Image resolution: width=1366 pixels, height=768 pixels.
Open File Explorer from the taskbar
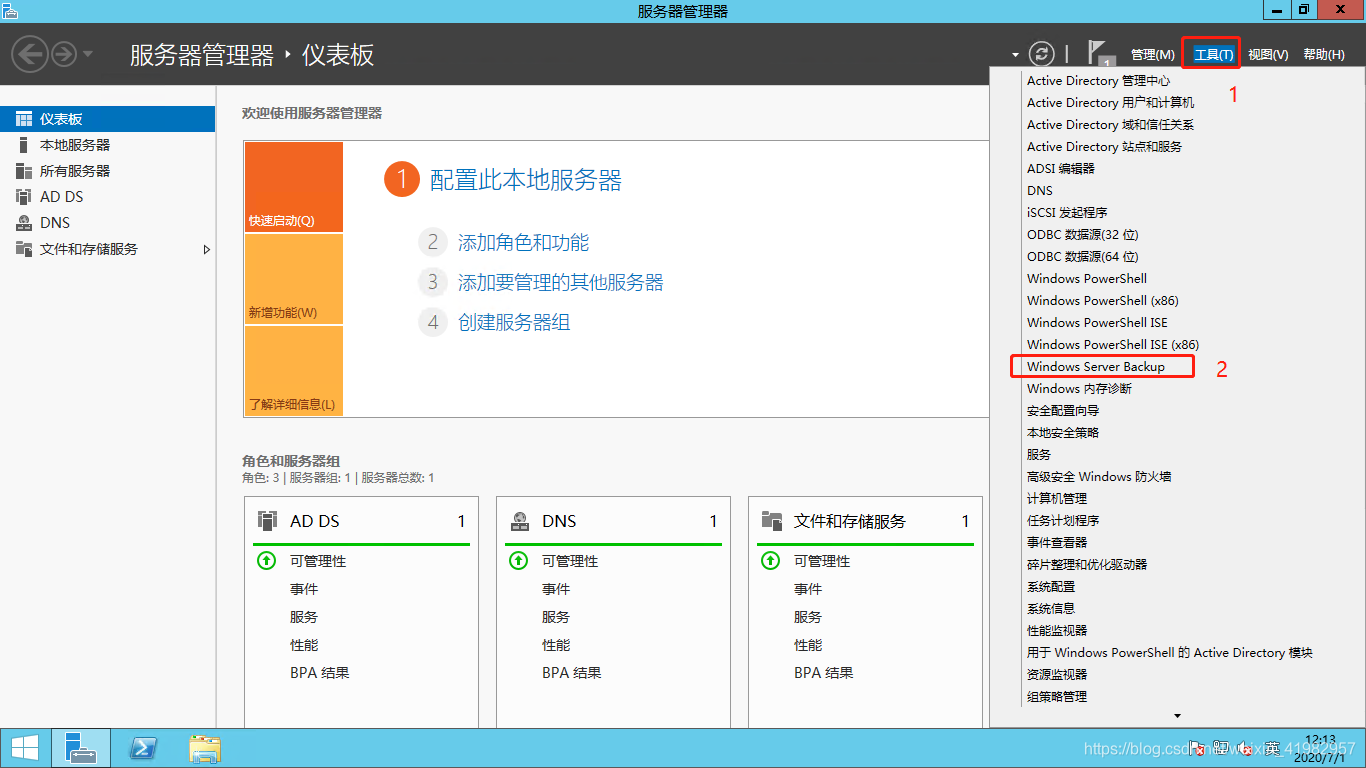(205, 748)
